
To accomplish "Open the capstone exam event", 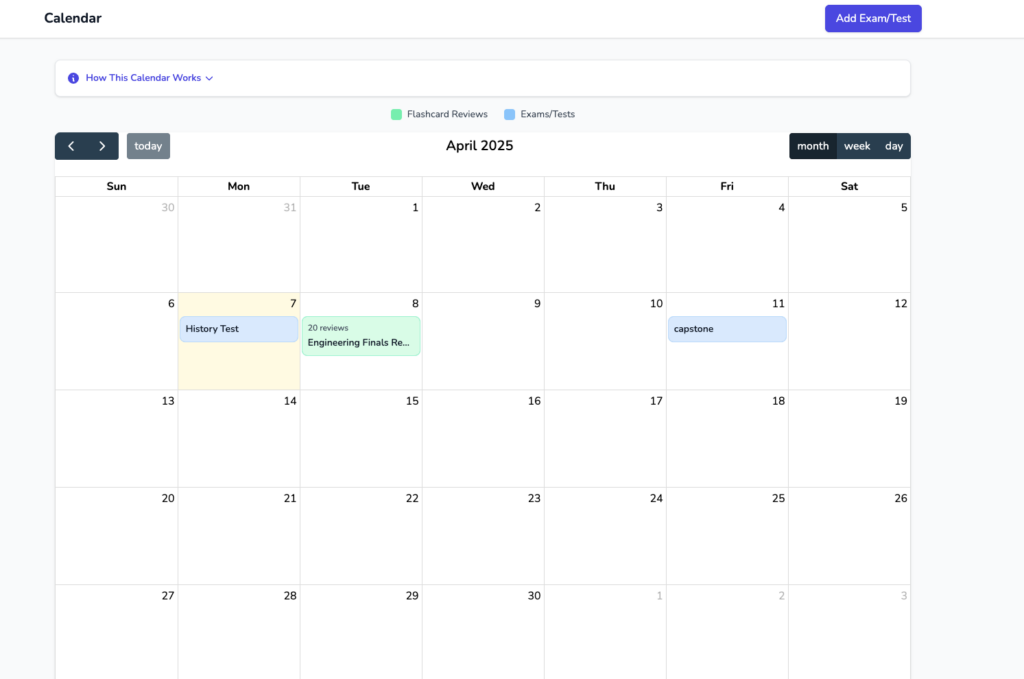I will coord(727,329).
